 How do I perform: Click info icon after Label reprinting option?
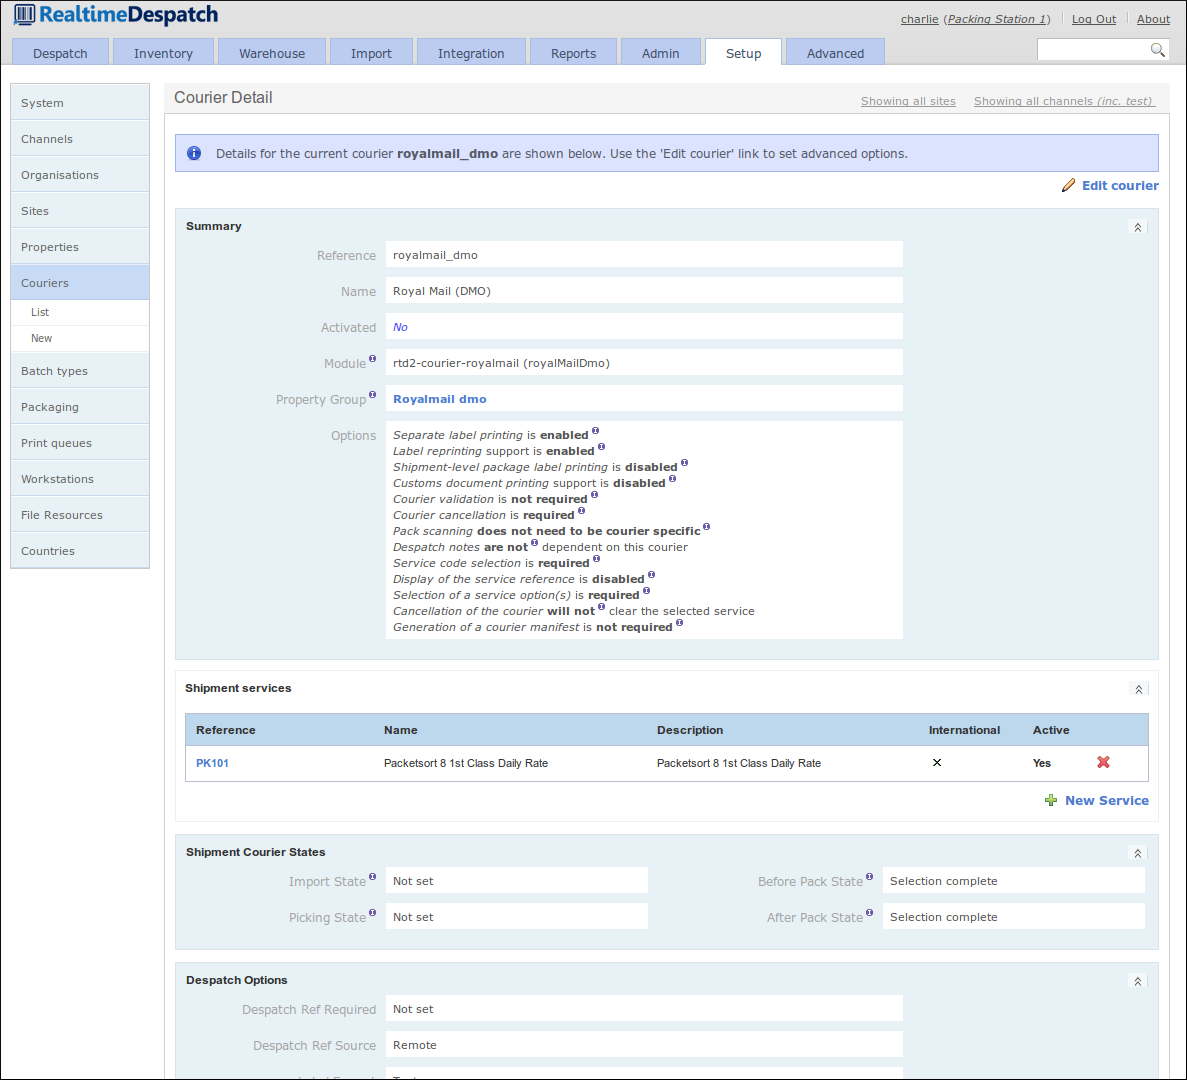pos(602,447)
